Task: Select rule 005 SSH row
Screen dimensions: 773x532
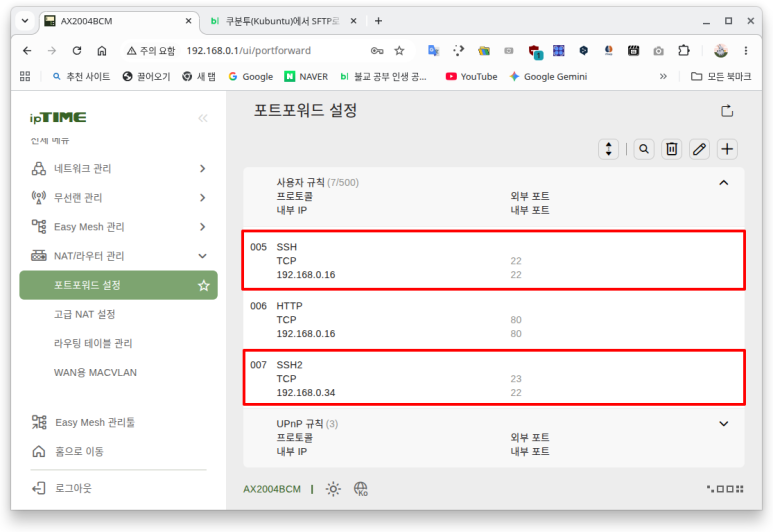Action: (x=493, y=260)
